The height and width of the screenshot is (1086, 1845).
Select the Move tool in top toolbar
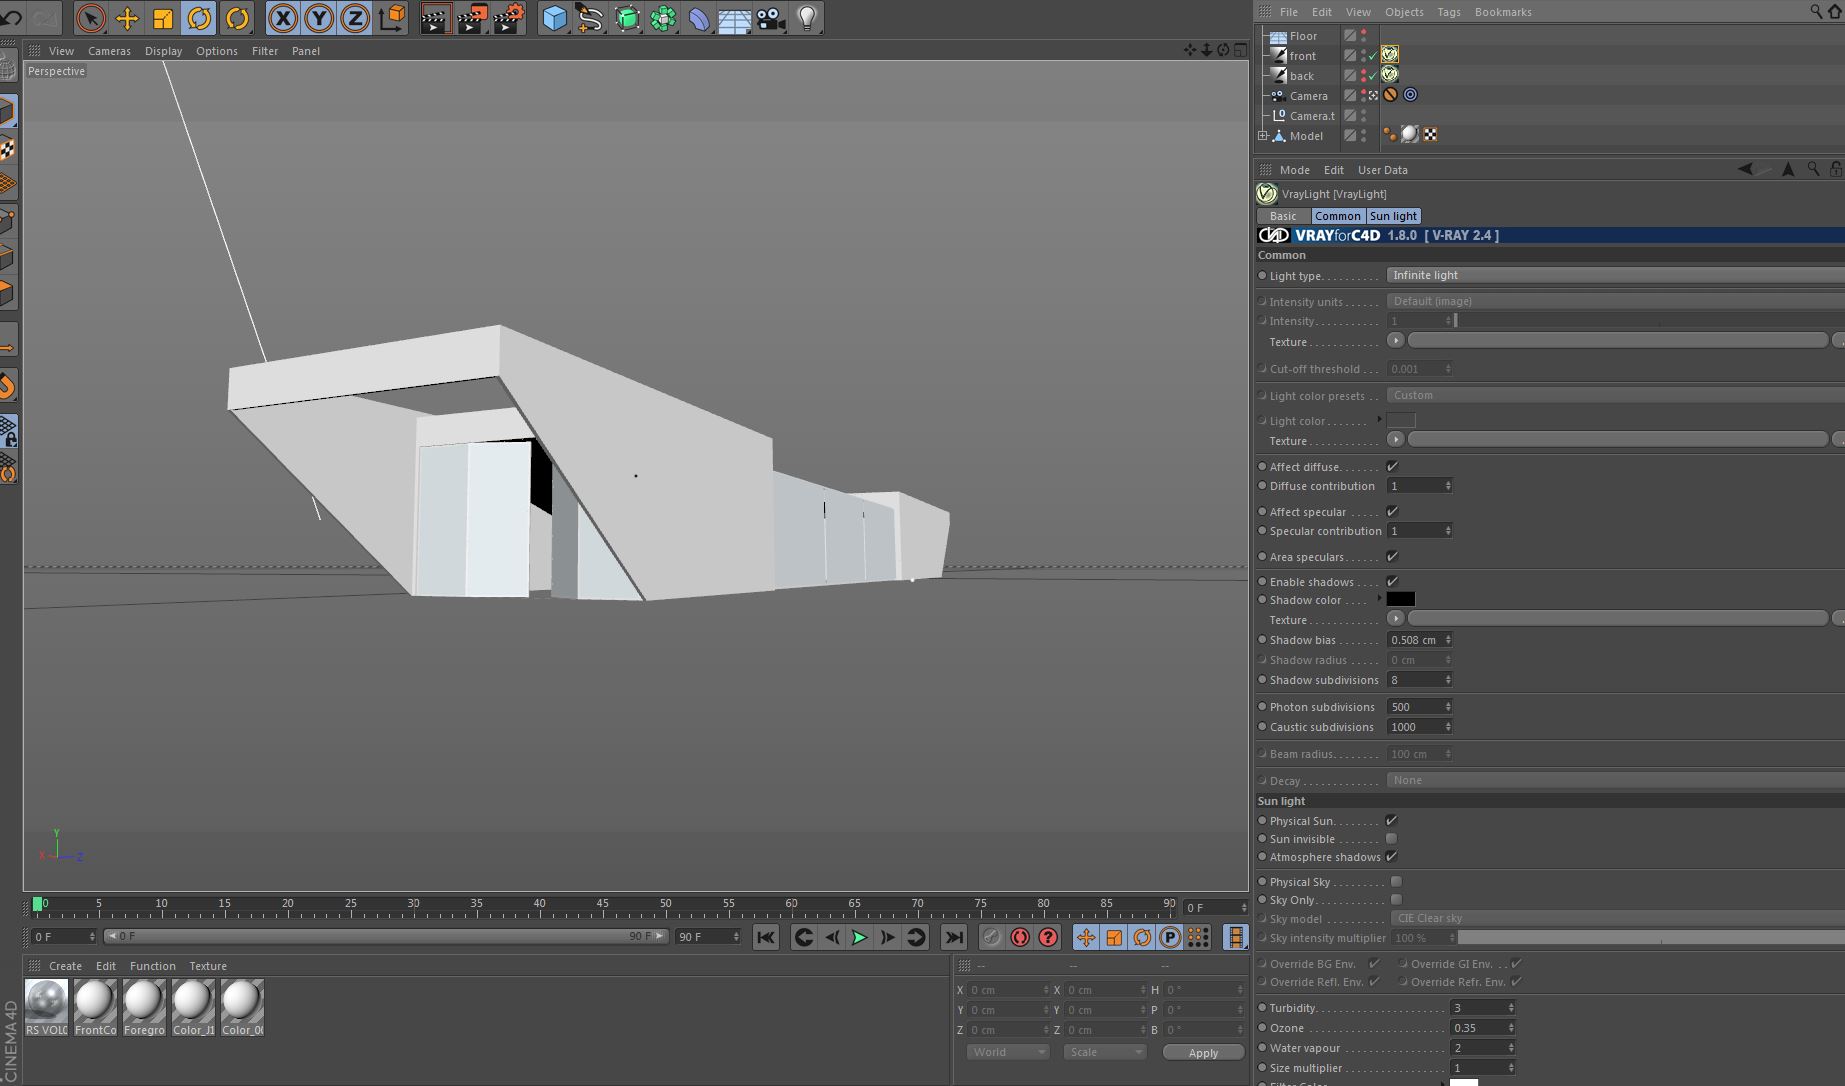(x=127, y=18)
